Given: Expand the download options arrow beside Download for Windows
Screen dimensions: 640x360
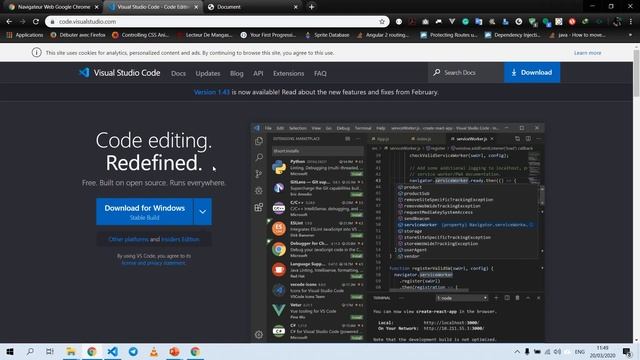Looking at the screenshot, I should pyautogui.click(x=202, y=211).
